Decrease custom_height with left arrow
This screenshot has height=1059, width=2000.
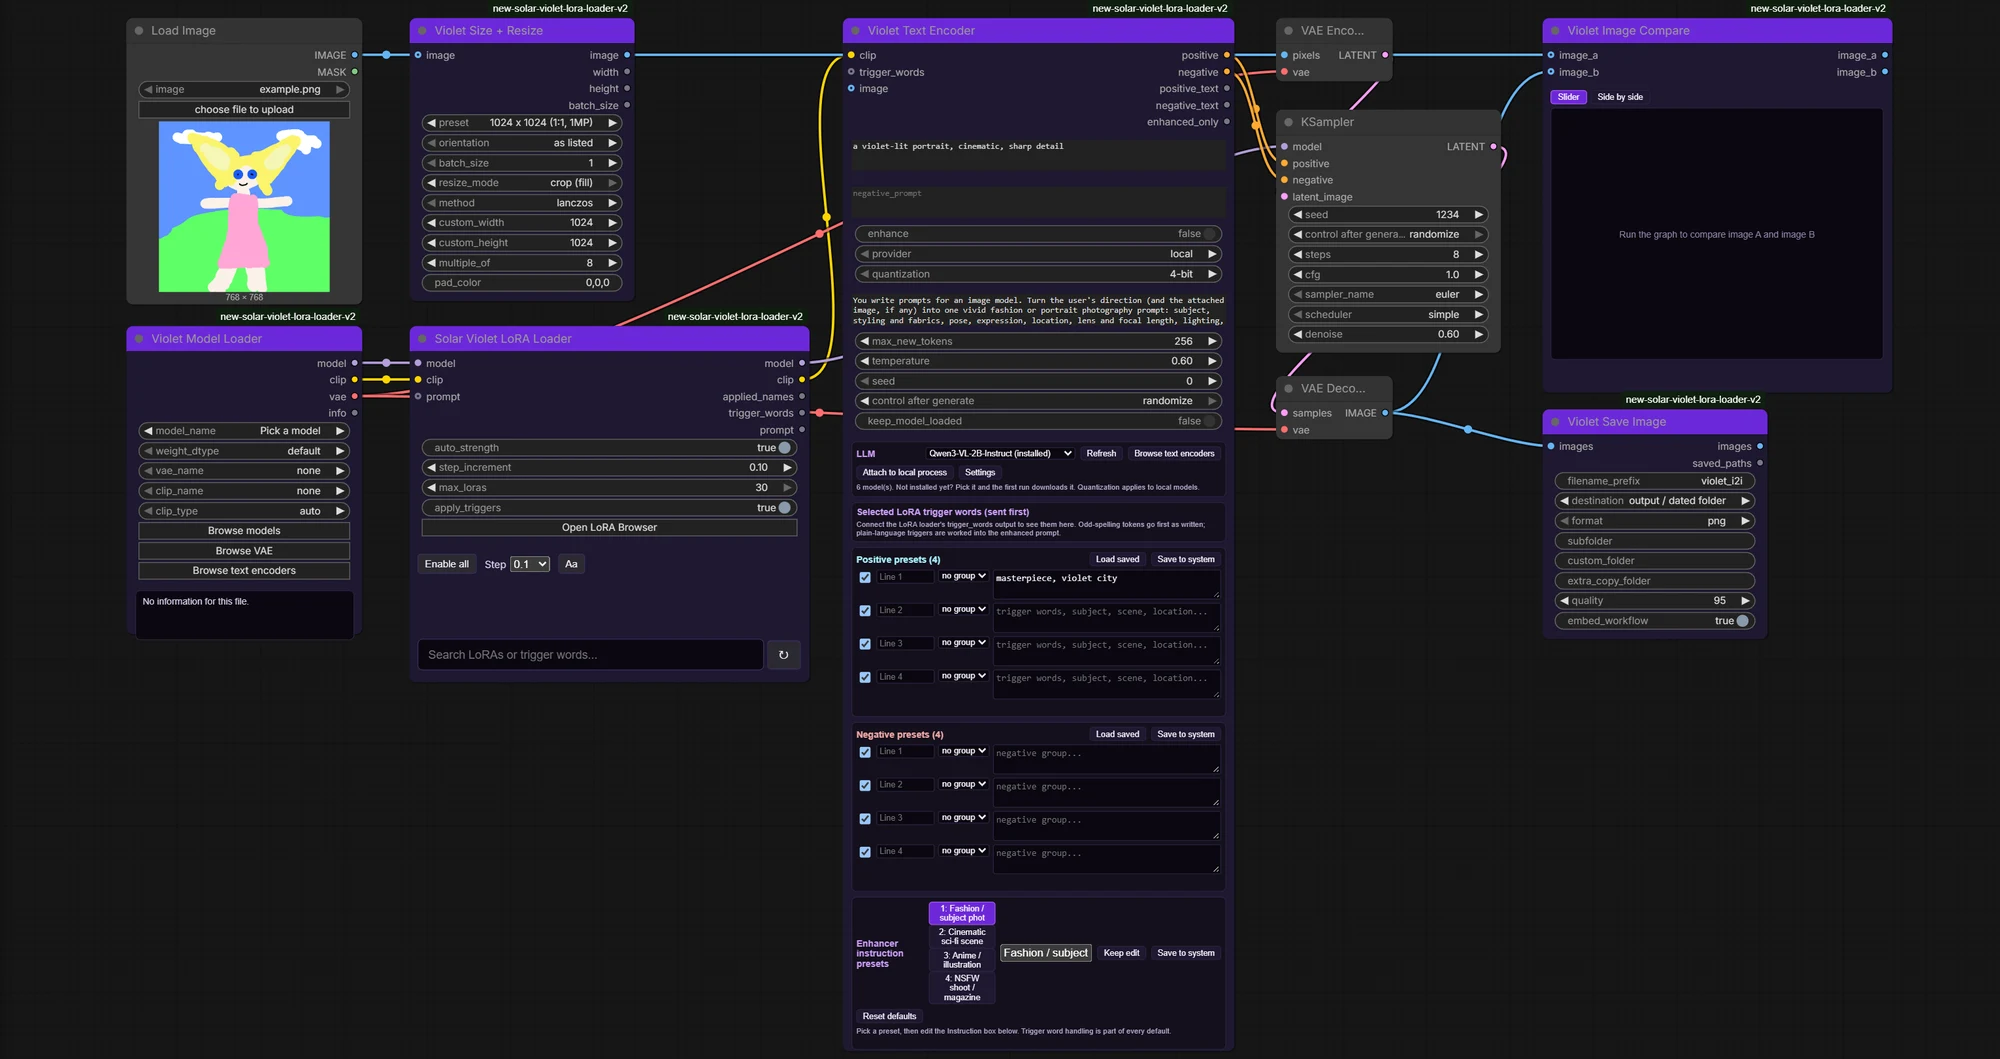pyautogui.click(x=431, y=243)
